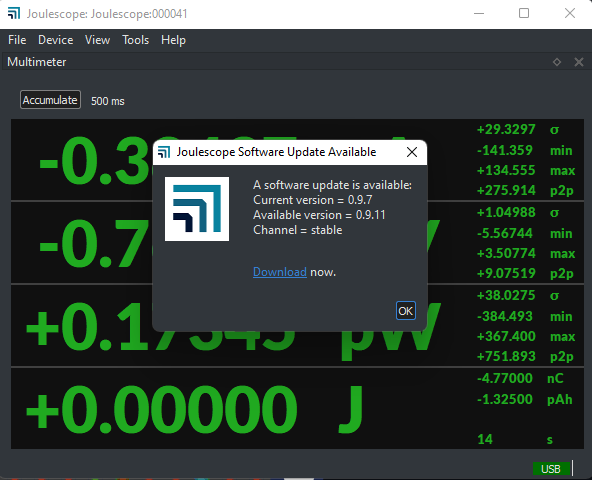592x480 pixels.
Task: Select the 500 ms interval text
Action: (x=108, y=101)
